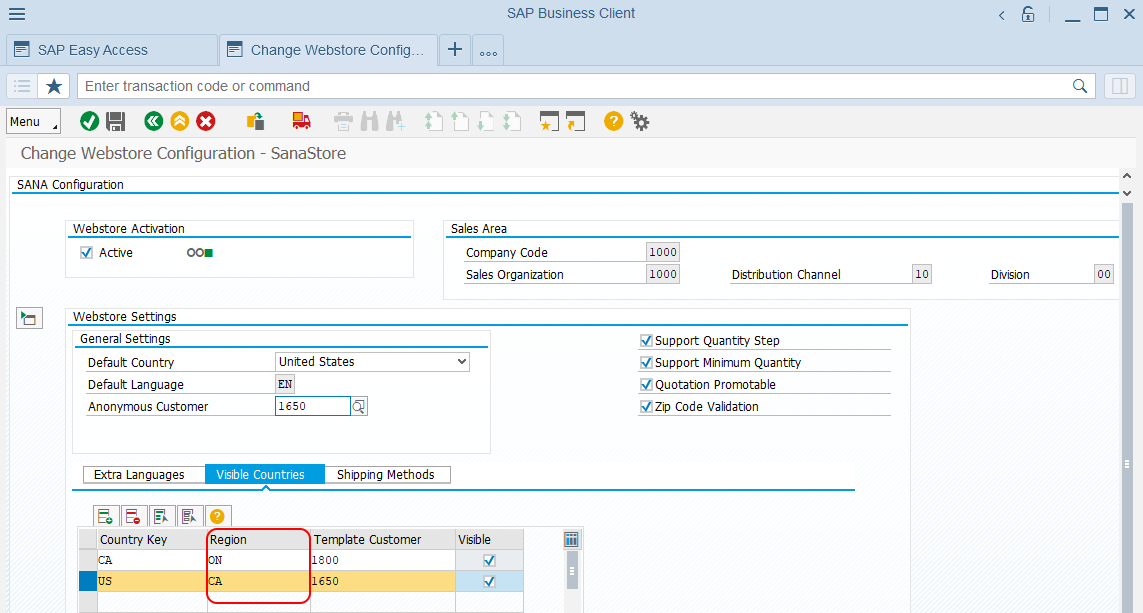Click the Anonymous Customer input field
This screenshot has width=1143, height=613.
point(313,407)
